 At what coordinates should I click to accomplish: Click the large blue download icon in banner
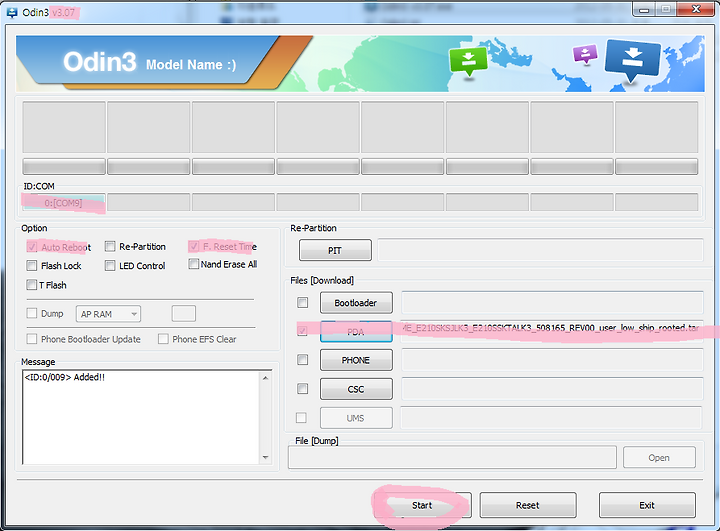633,60
